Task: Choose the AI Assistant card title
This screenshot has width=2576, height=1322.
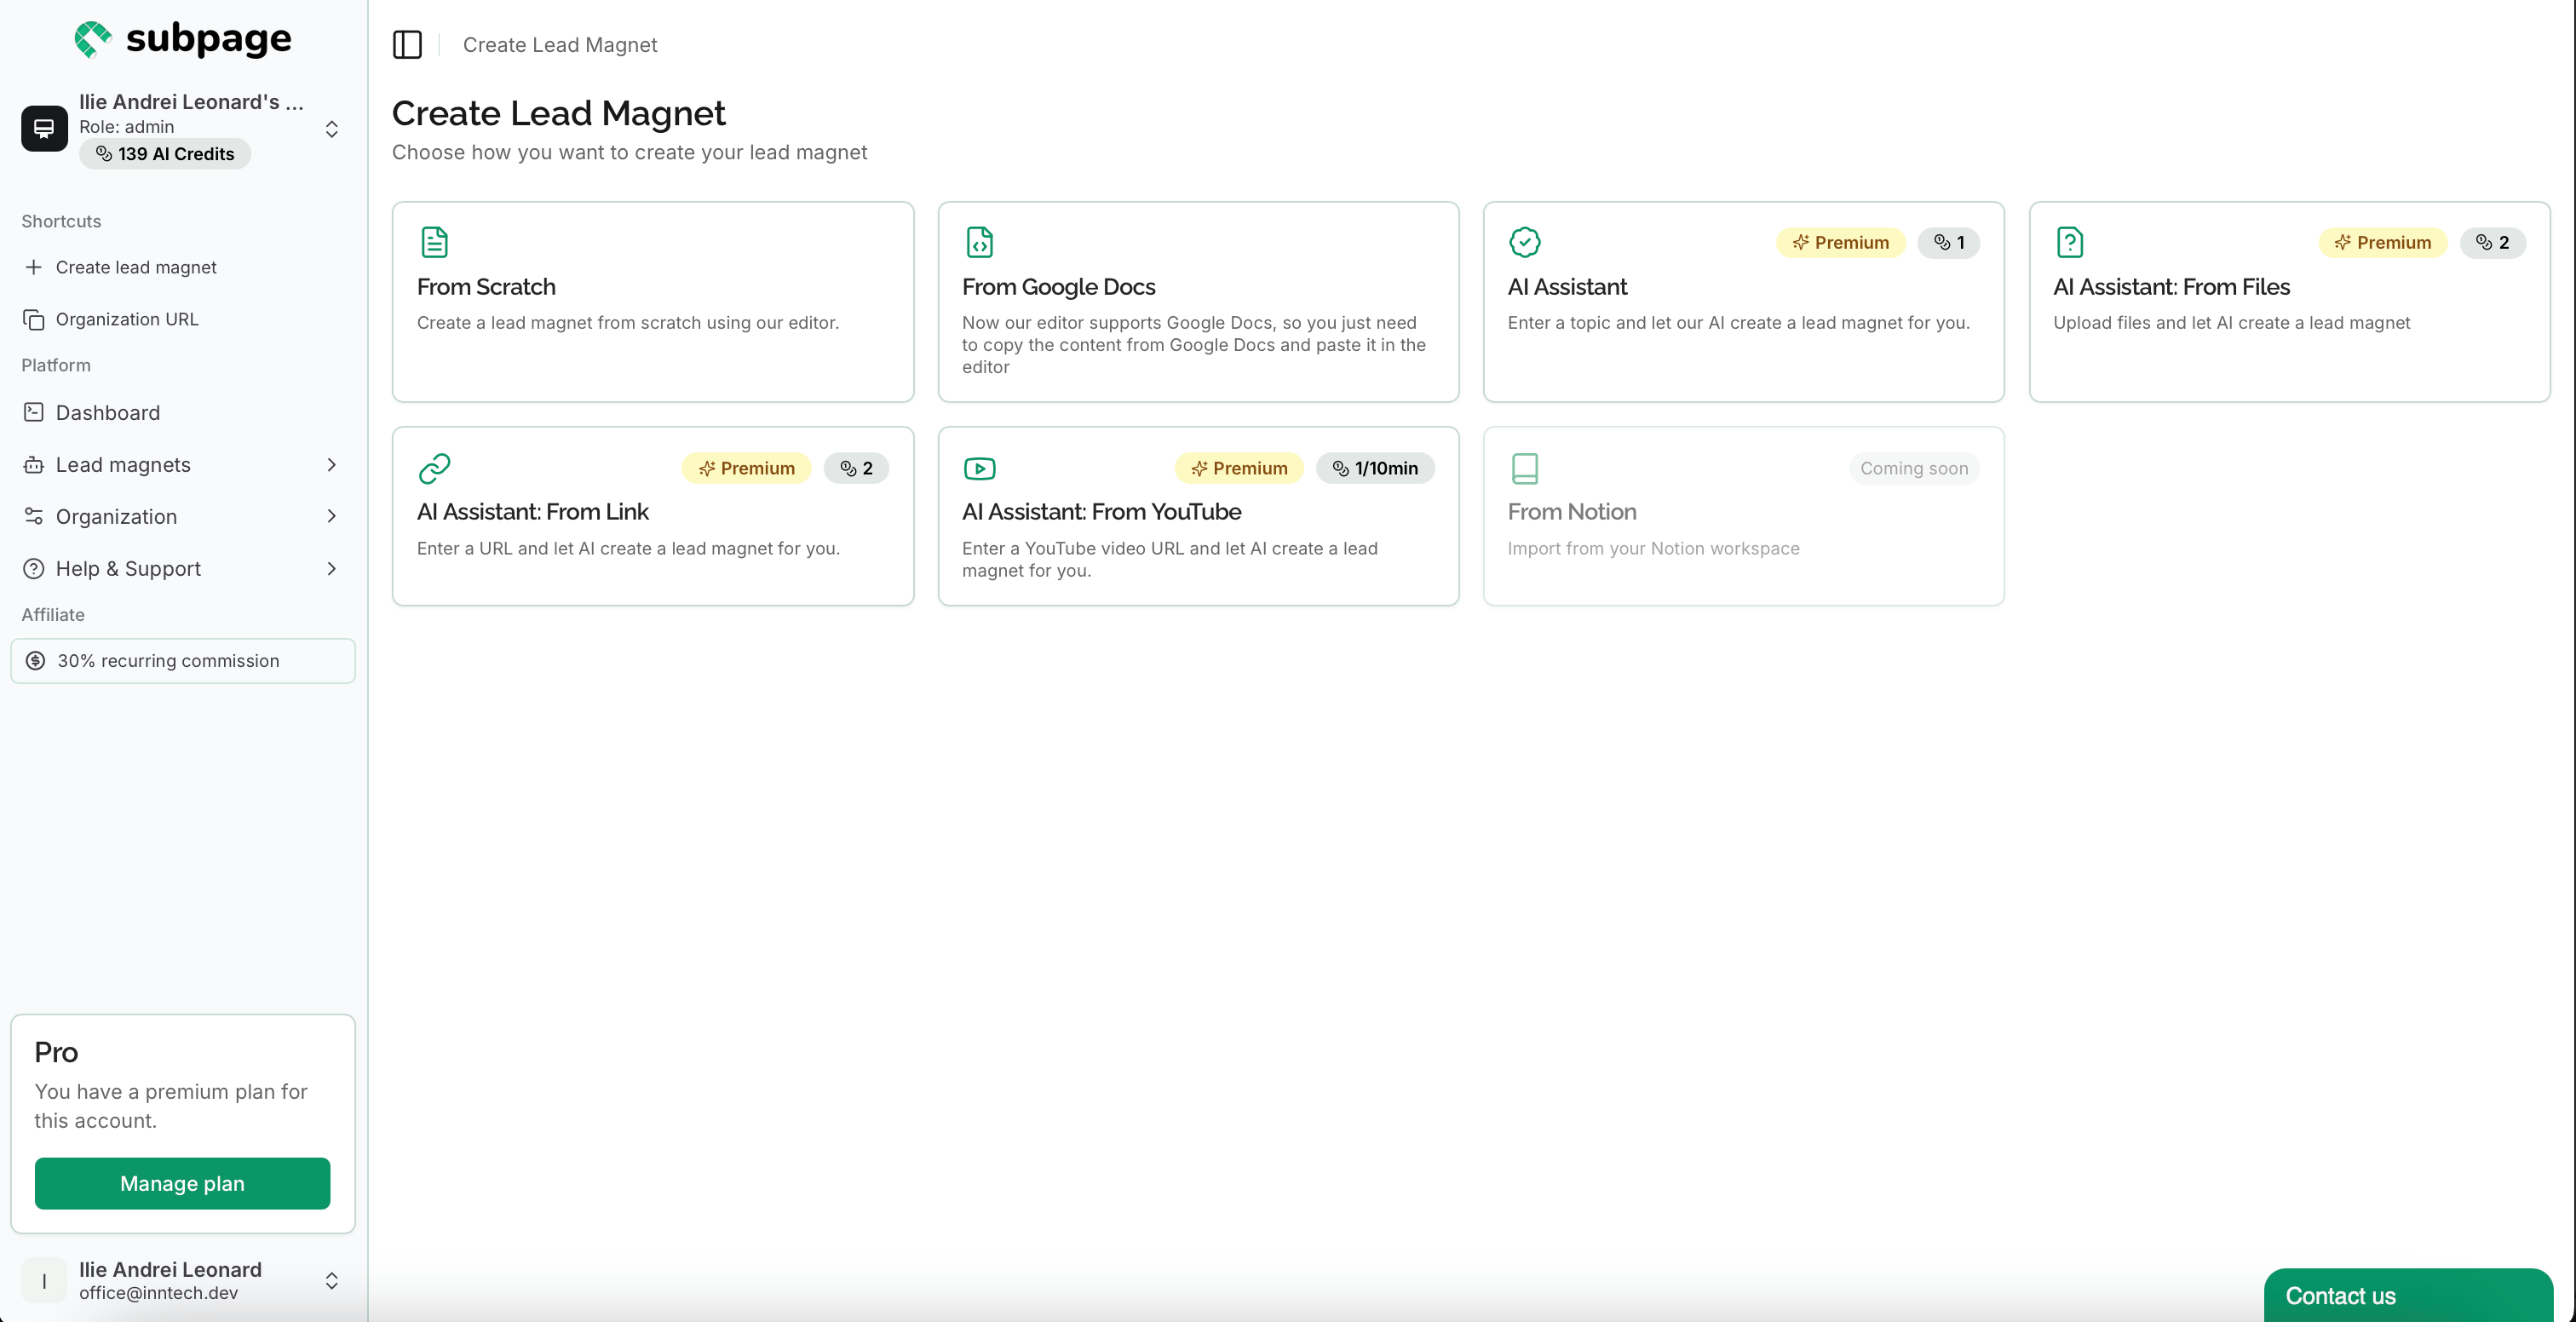Action: click(x=1567, y=287)
